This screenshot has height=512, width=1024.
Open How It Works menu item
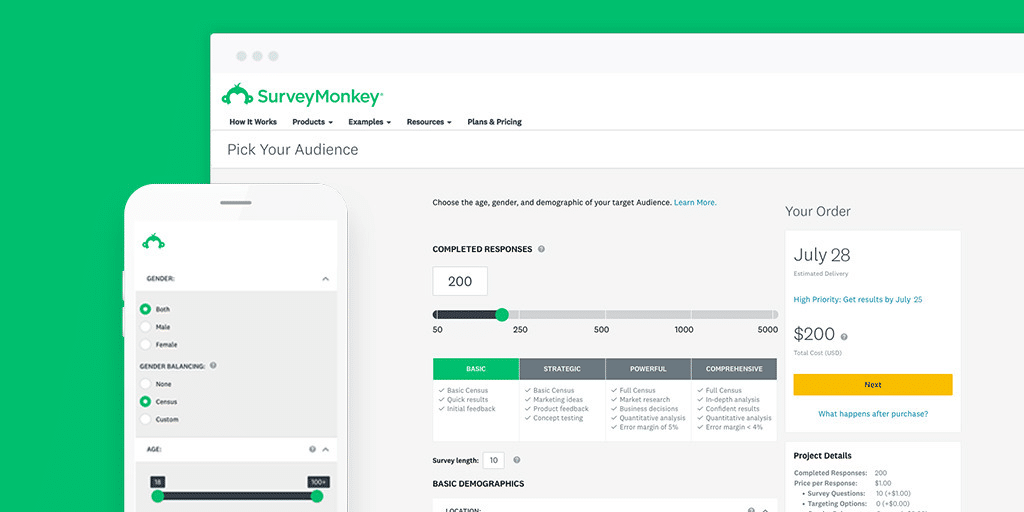253,121
